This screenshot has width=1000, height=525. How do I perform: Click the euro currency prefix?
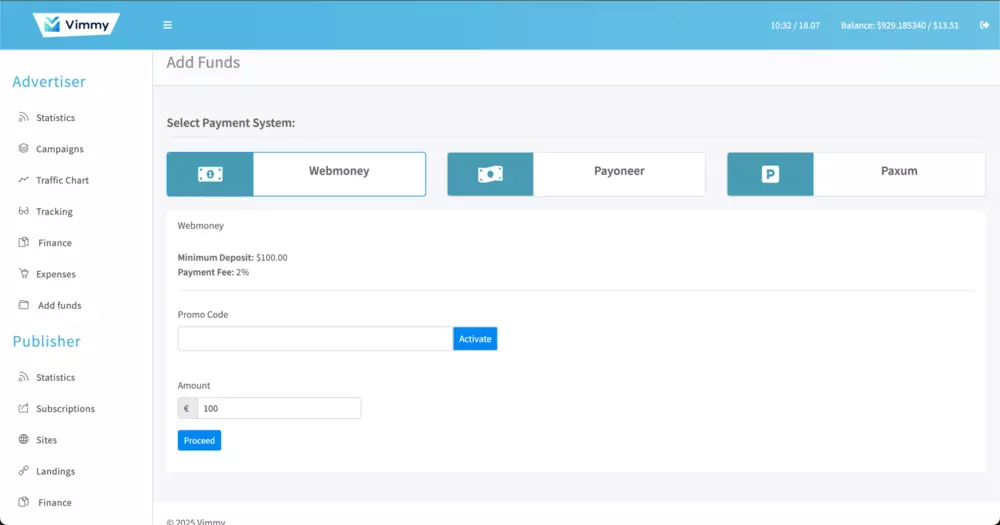click(x=187, y=408)
